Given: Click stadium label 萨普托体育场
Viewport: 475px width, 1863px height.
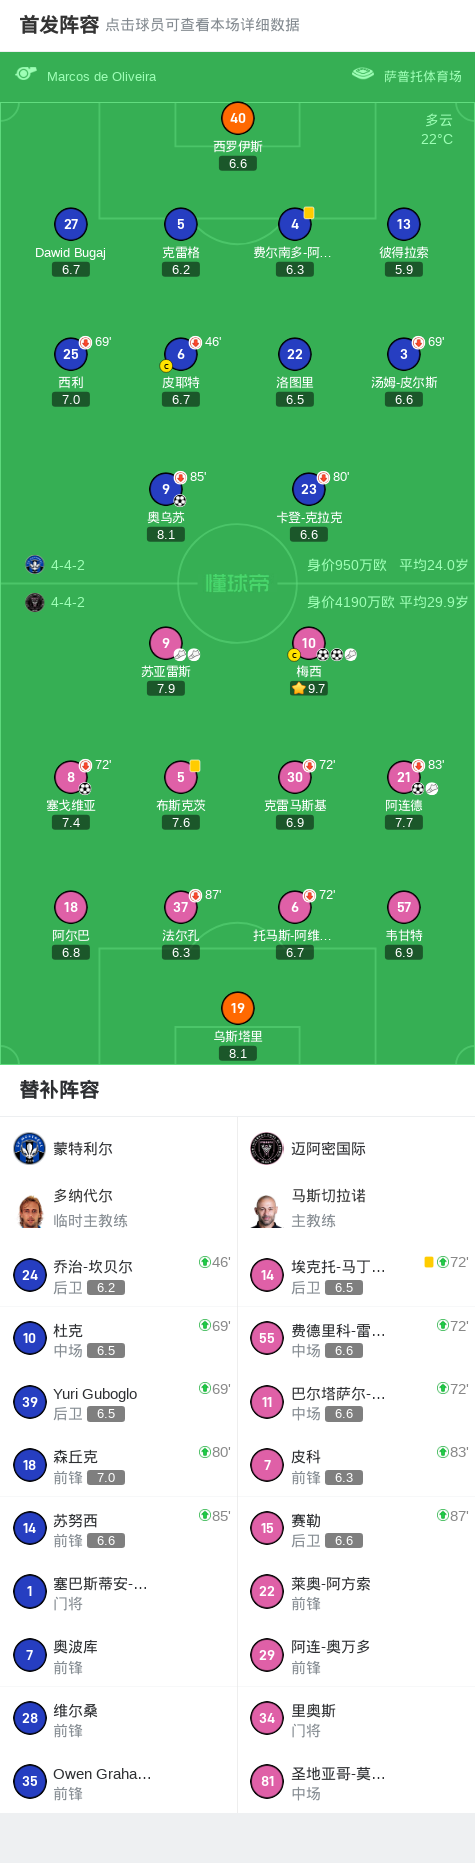Looking at the screenshot, I should point(423,76).
